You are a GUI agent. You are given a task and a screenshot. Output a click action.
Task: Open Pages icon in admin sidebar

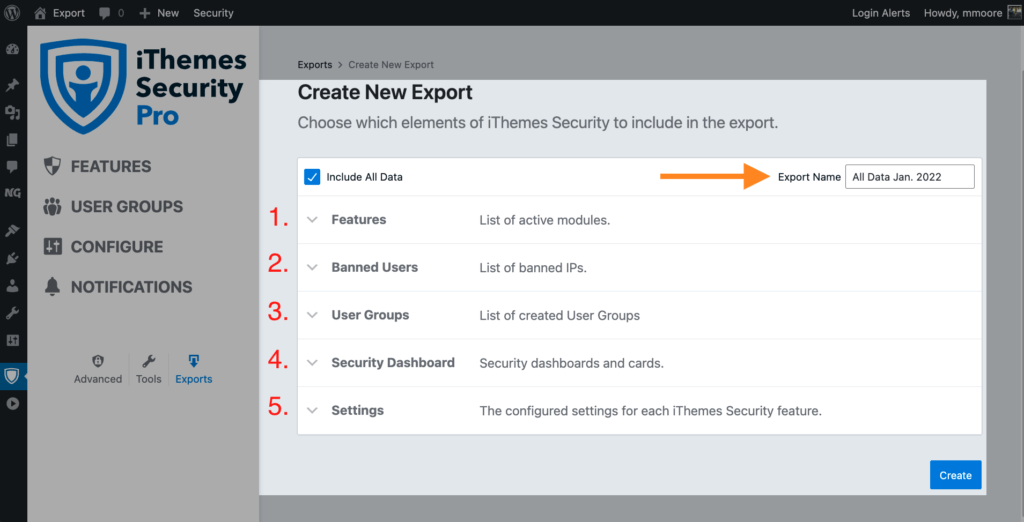(12, 140)
